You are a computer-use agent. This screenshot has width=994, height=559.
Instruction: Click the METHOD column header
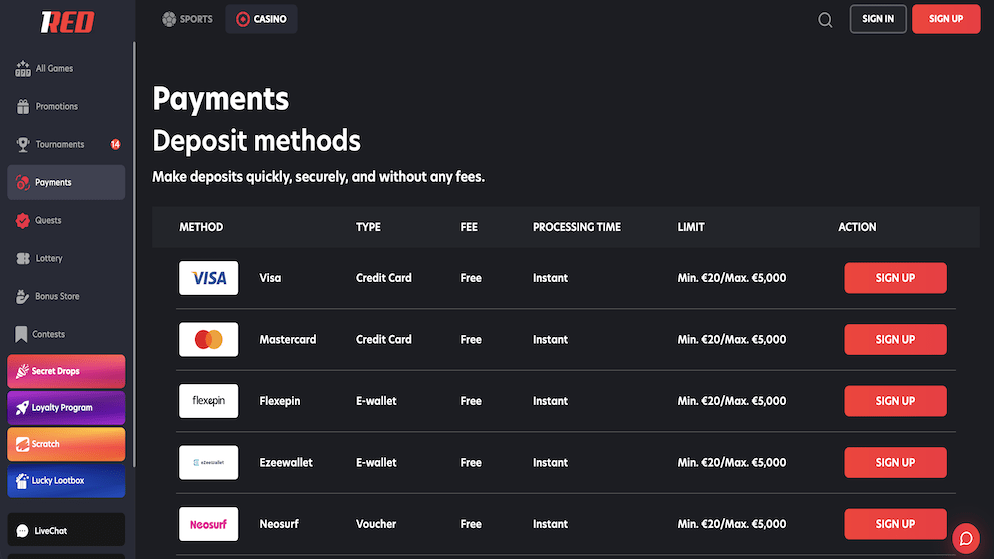[201, 227]
